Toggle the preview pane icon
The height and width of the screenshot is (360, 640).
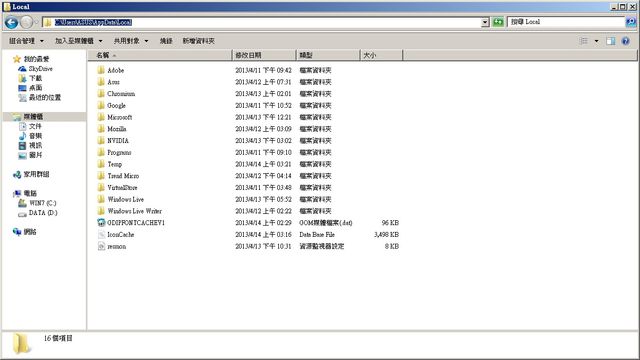coord(611,41)
